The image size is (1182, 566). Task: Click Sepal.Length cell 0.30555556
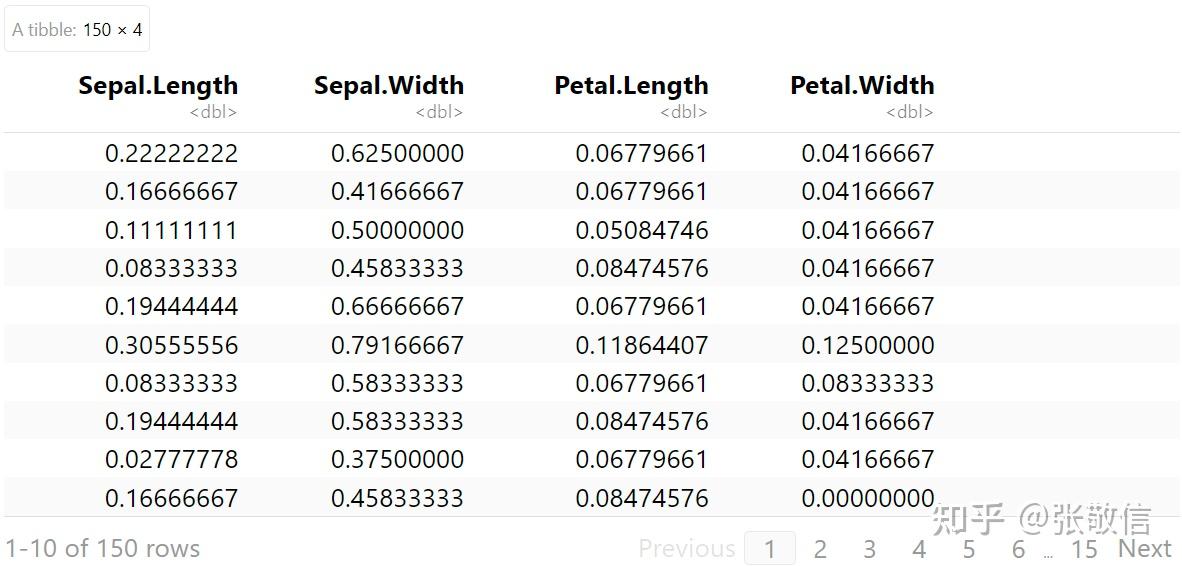pos(171,345)
